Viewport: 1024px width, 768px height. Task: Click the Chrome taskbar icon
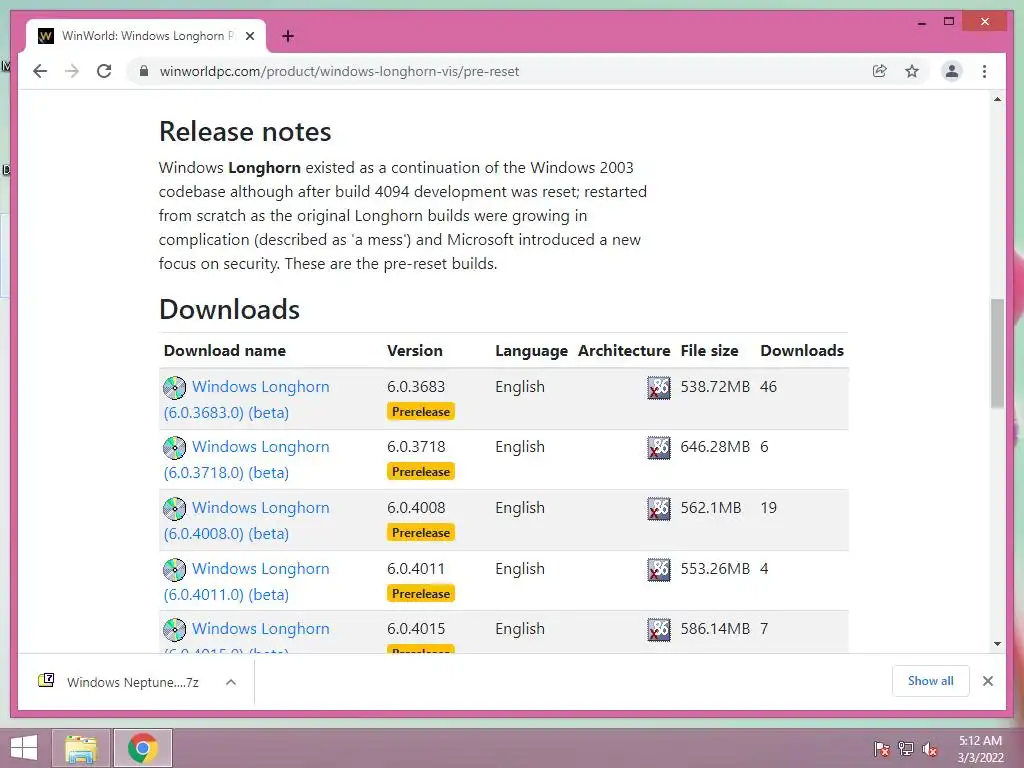143,748
